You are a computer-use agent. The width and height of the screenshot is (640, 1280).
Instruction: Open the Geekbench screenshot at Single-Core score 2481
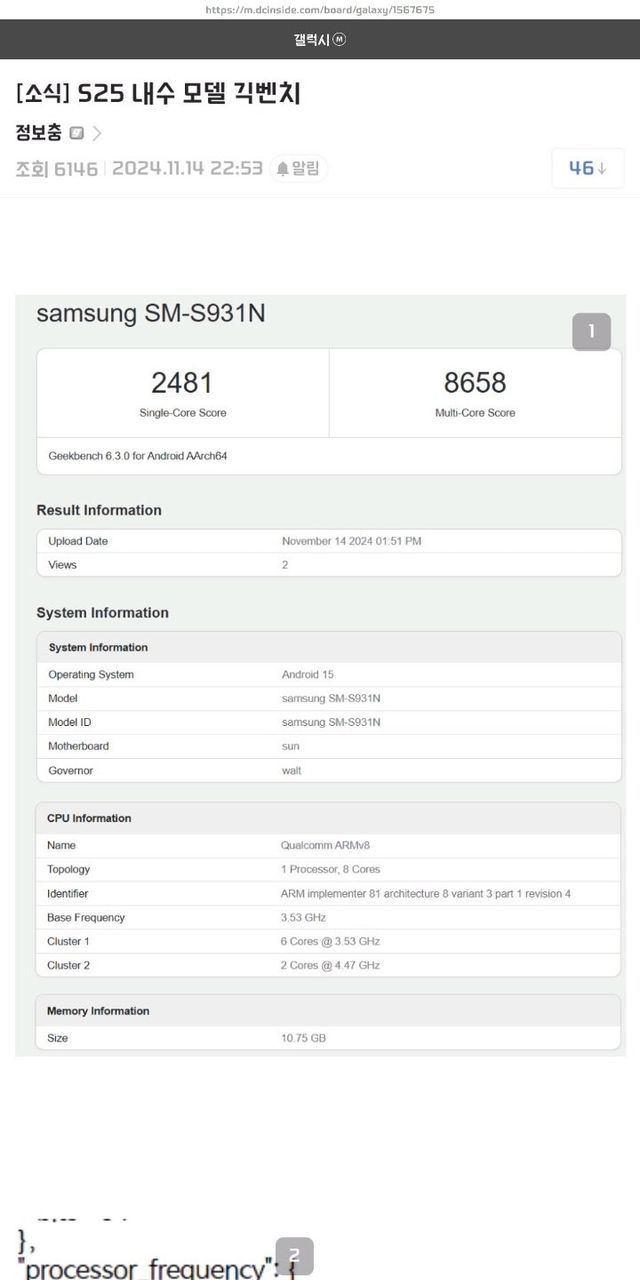click(x=182, y=383)
